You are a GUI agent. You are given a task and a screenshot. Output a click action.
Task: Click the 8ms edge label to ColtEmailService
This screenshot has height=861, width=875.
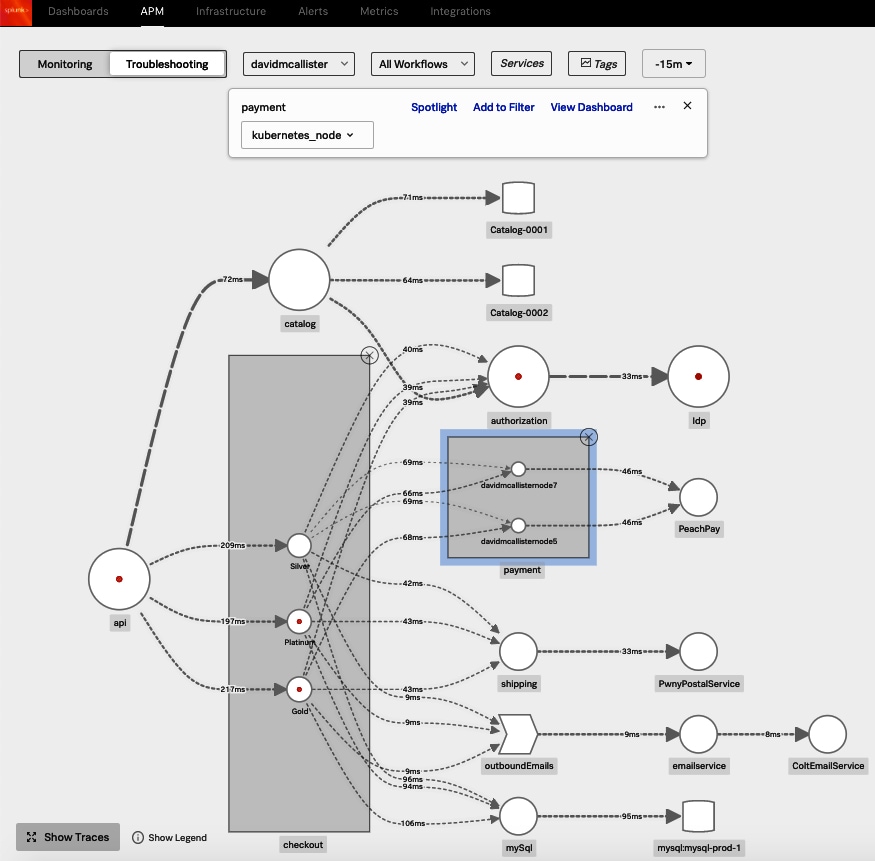coord(772,734)
